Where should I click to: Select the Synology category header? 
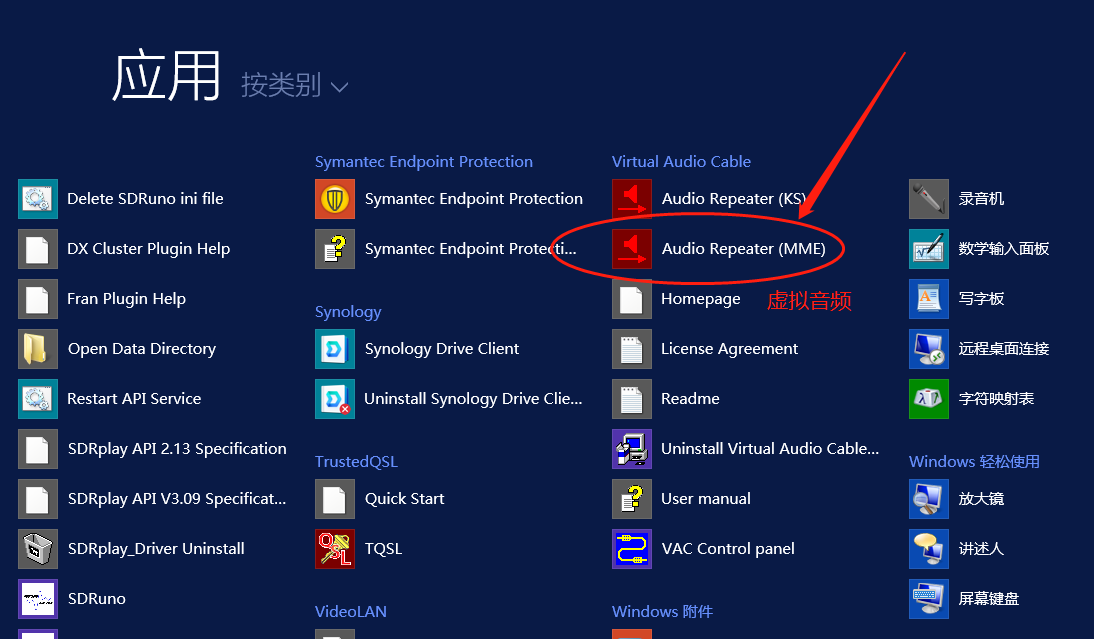pos(348,312)
